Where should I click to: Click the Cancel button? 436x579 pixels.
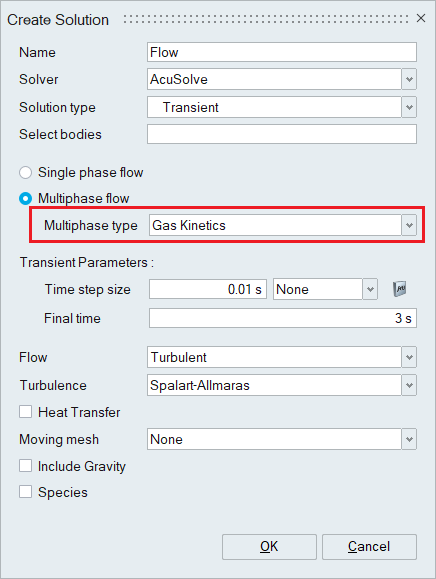click(x=369, y=547)
